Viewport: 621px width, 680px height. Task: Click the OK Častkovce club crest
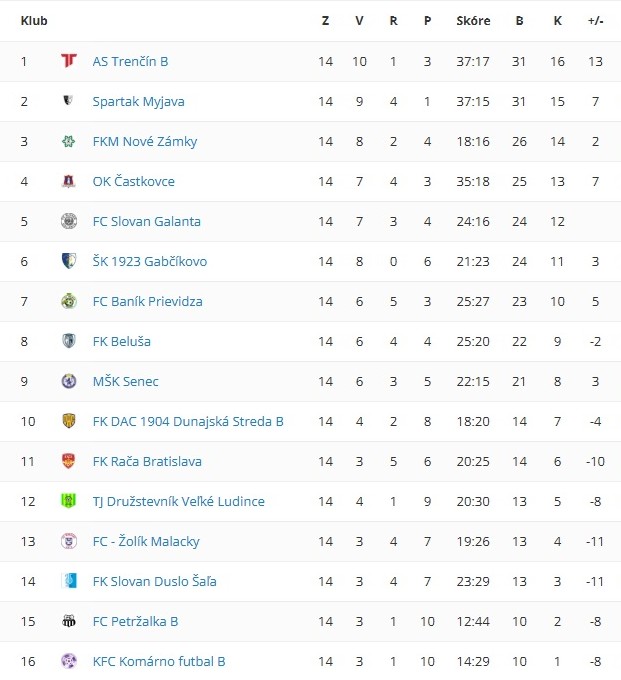coord(68,181)
